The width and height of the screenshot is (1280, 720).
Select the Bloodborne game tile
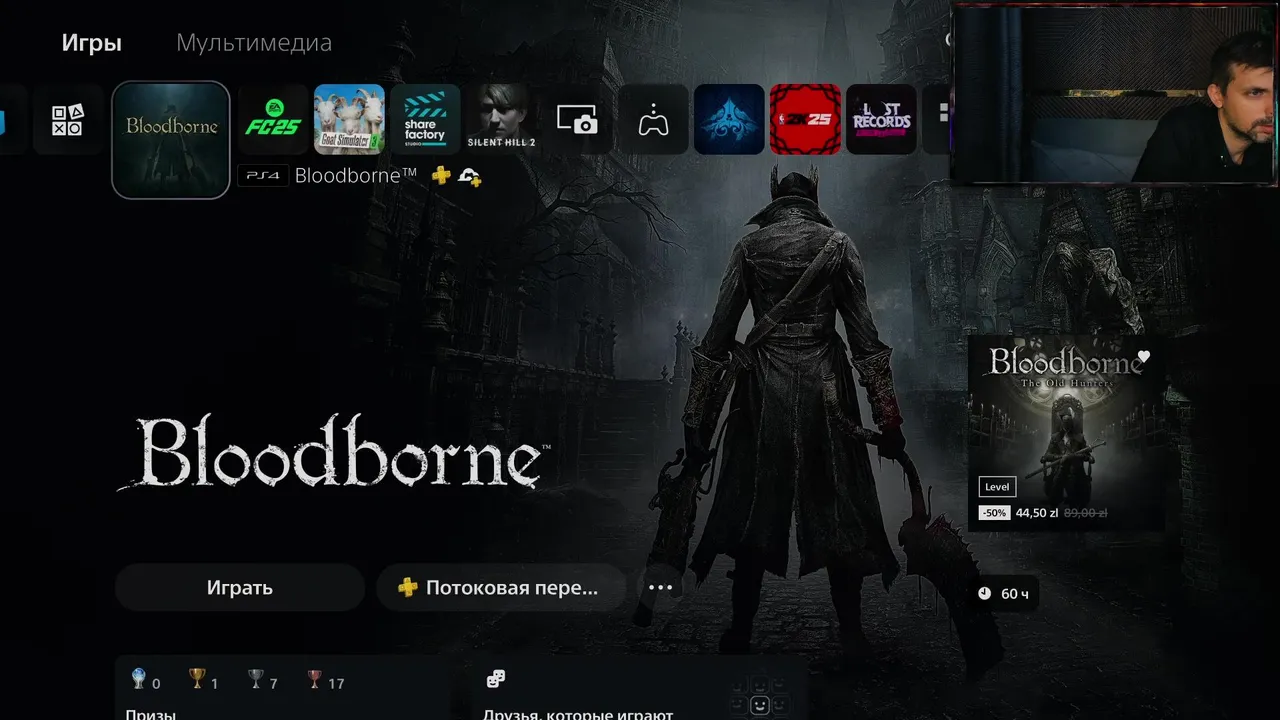click(x=171, y=140)
